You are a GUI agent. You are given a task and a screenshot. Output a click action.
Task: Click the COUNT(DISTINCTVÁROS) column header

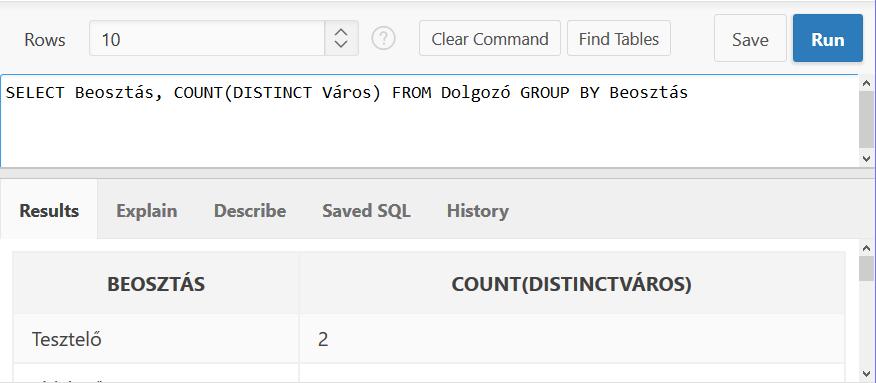[x=572, y=284]
